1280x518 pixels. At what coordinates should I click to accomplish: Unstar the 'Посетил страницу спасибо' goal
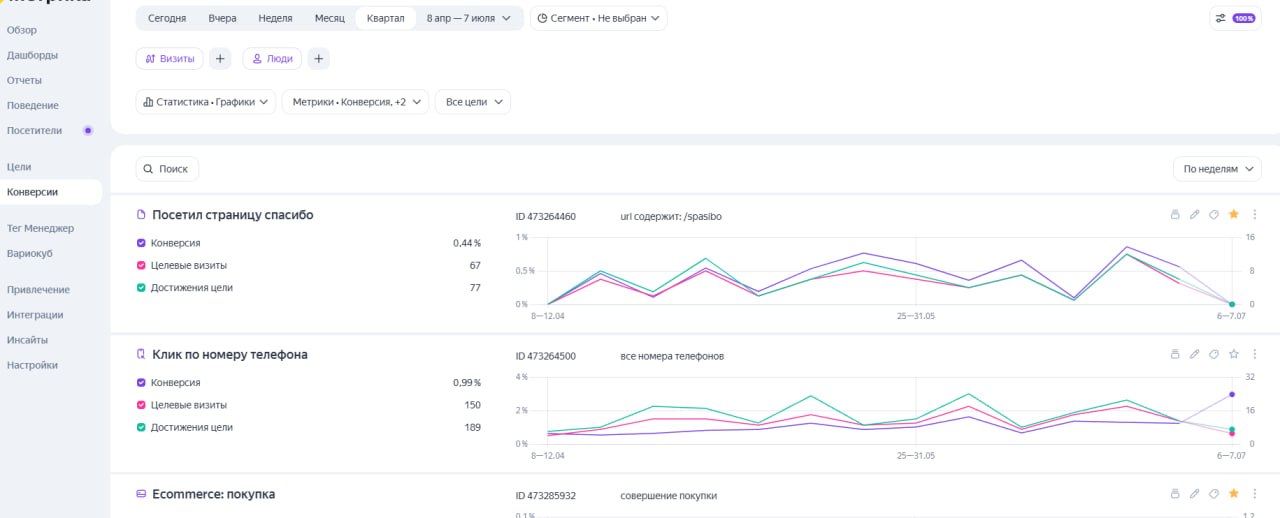pyautogui.click(x=1234, y=214)
